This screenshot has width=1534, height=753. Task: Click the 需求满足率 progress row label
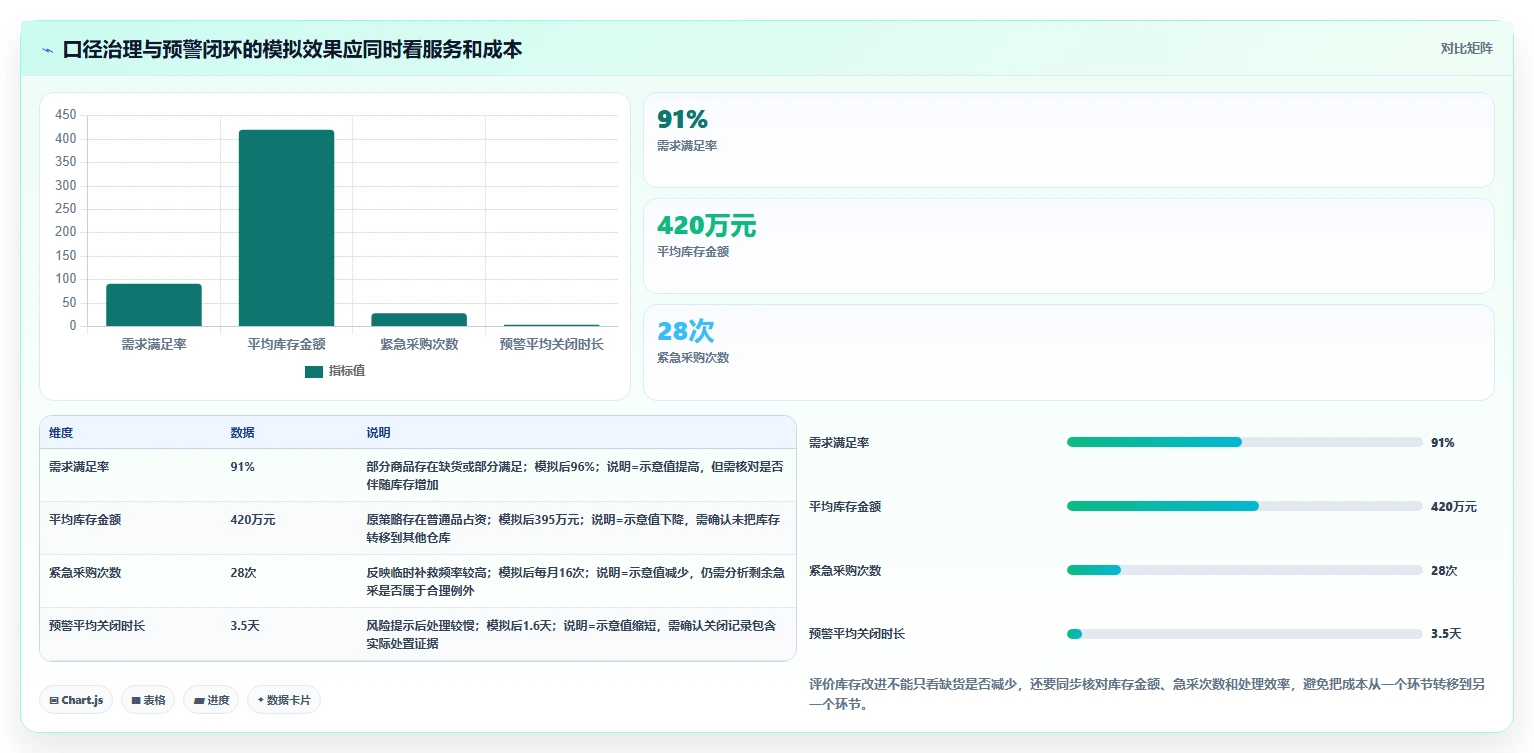click(x=839, y=442)
